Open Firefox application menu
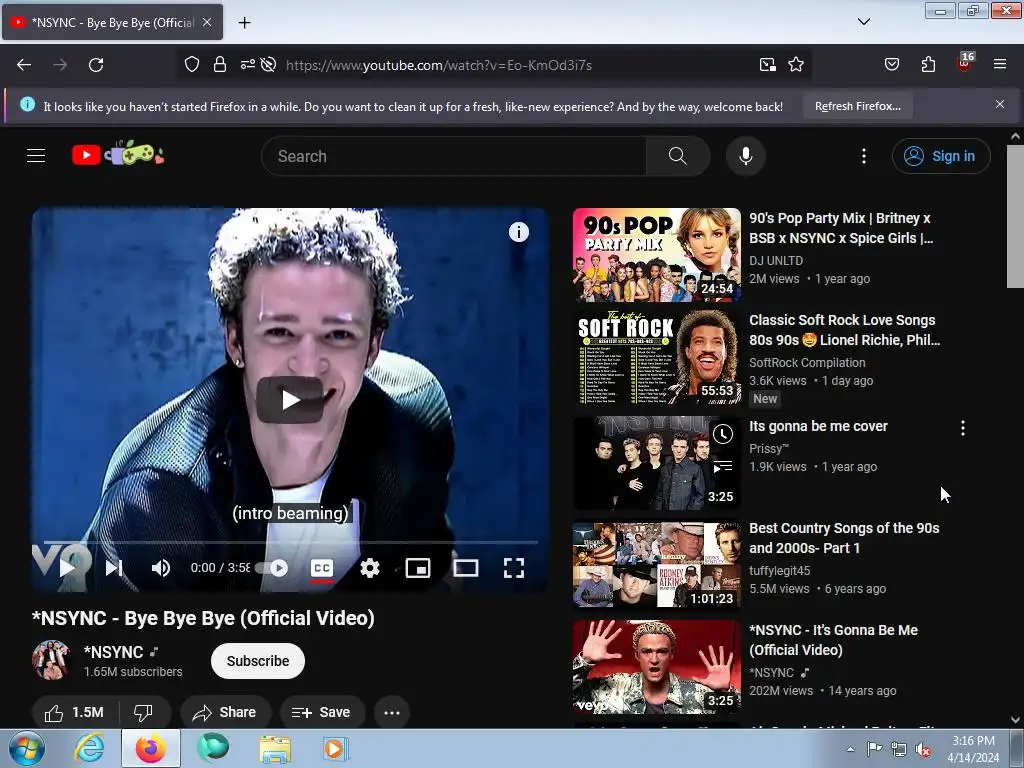1024x768 pixels. click(x=1000, y=64)
